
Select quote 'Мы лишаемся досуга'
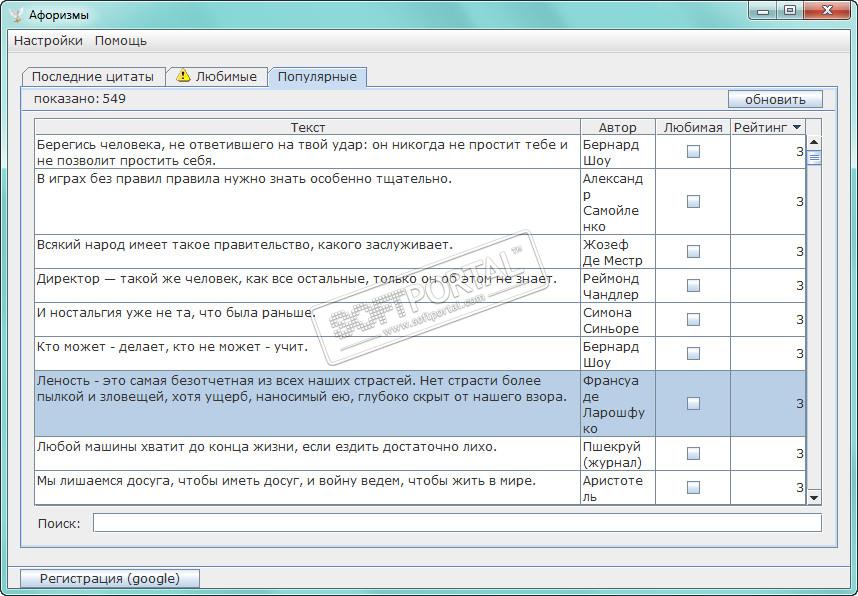point(308,487)
